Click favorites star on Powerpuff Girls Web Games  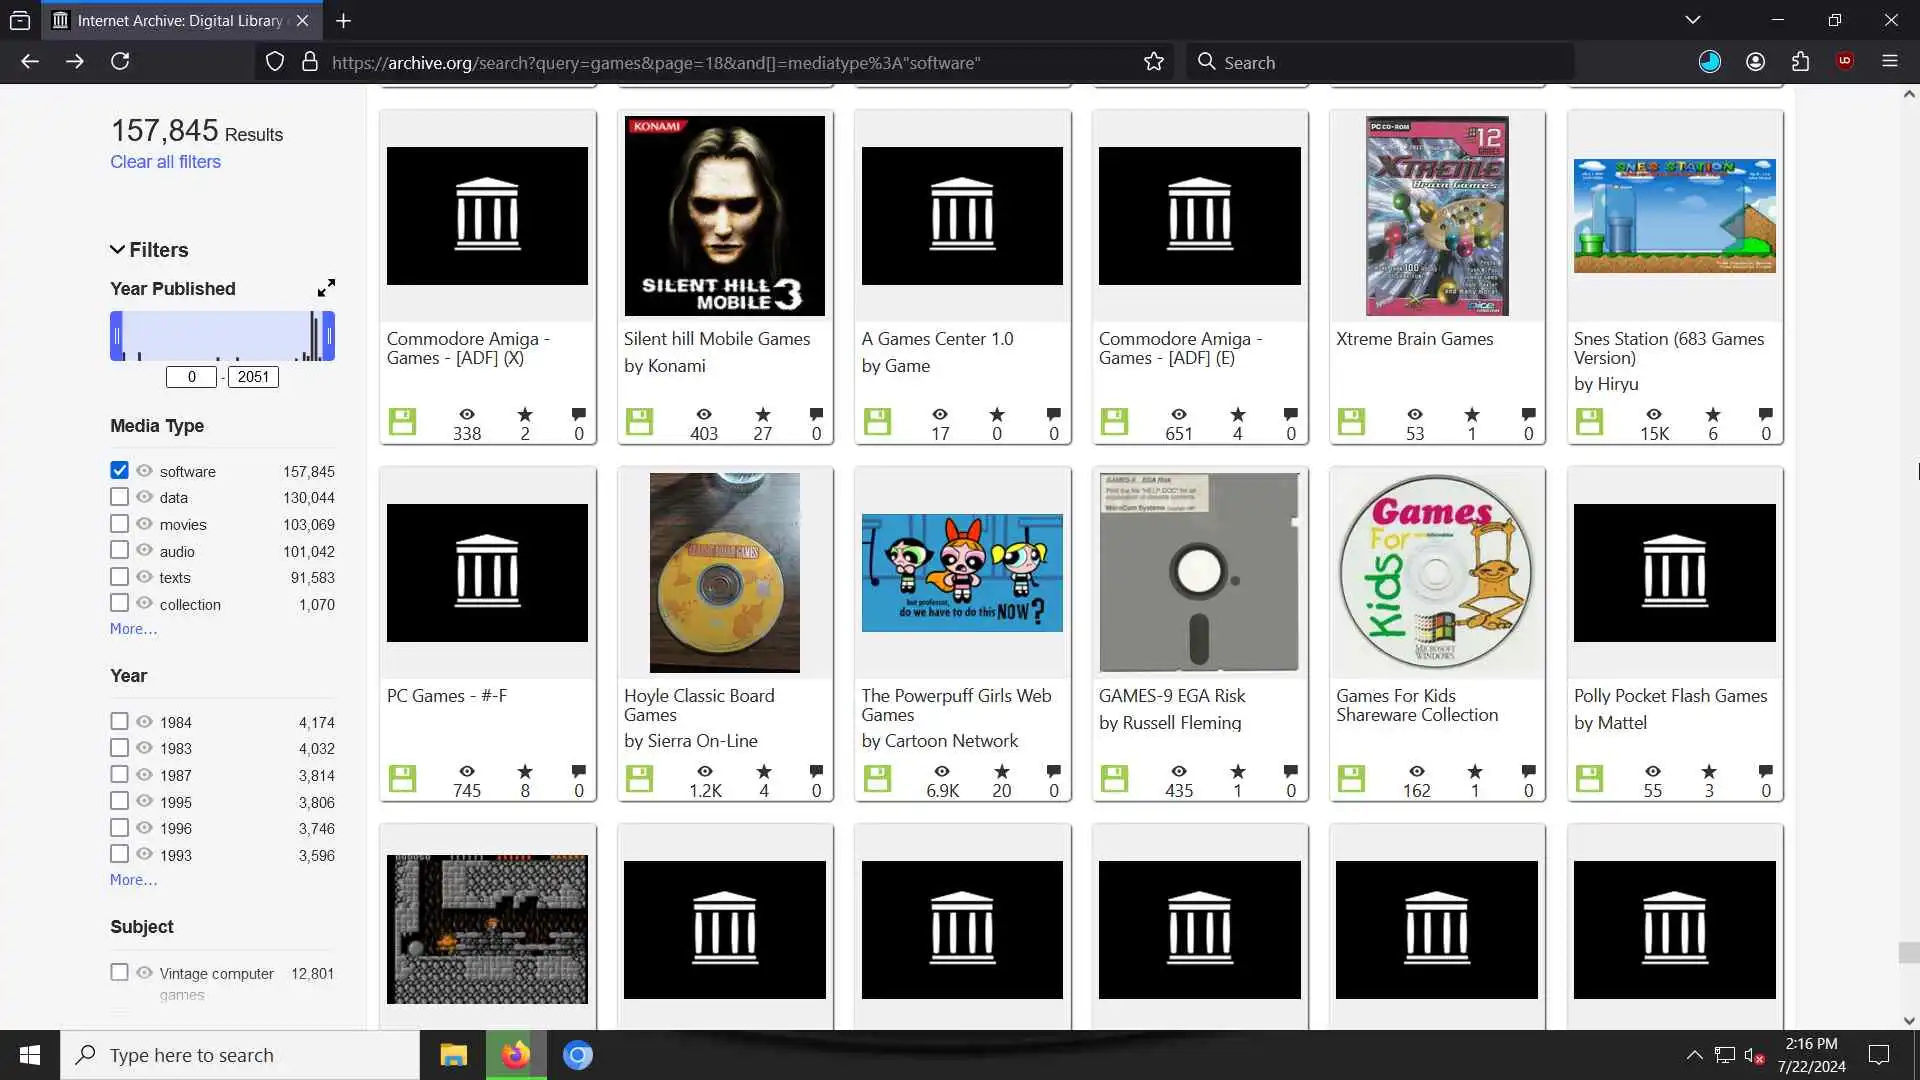(1001, 771)
